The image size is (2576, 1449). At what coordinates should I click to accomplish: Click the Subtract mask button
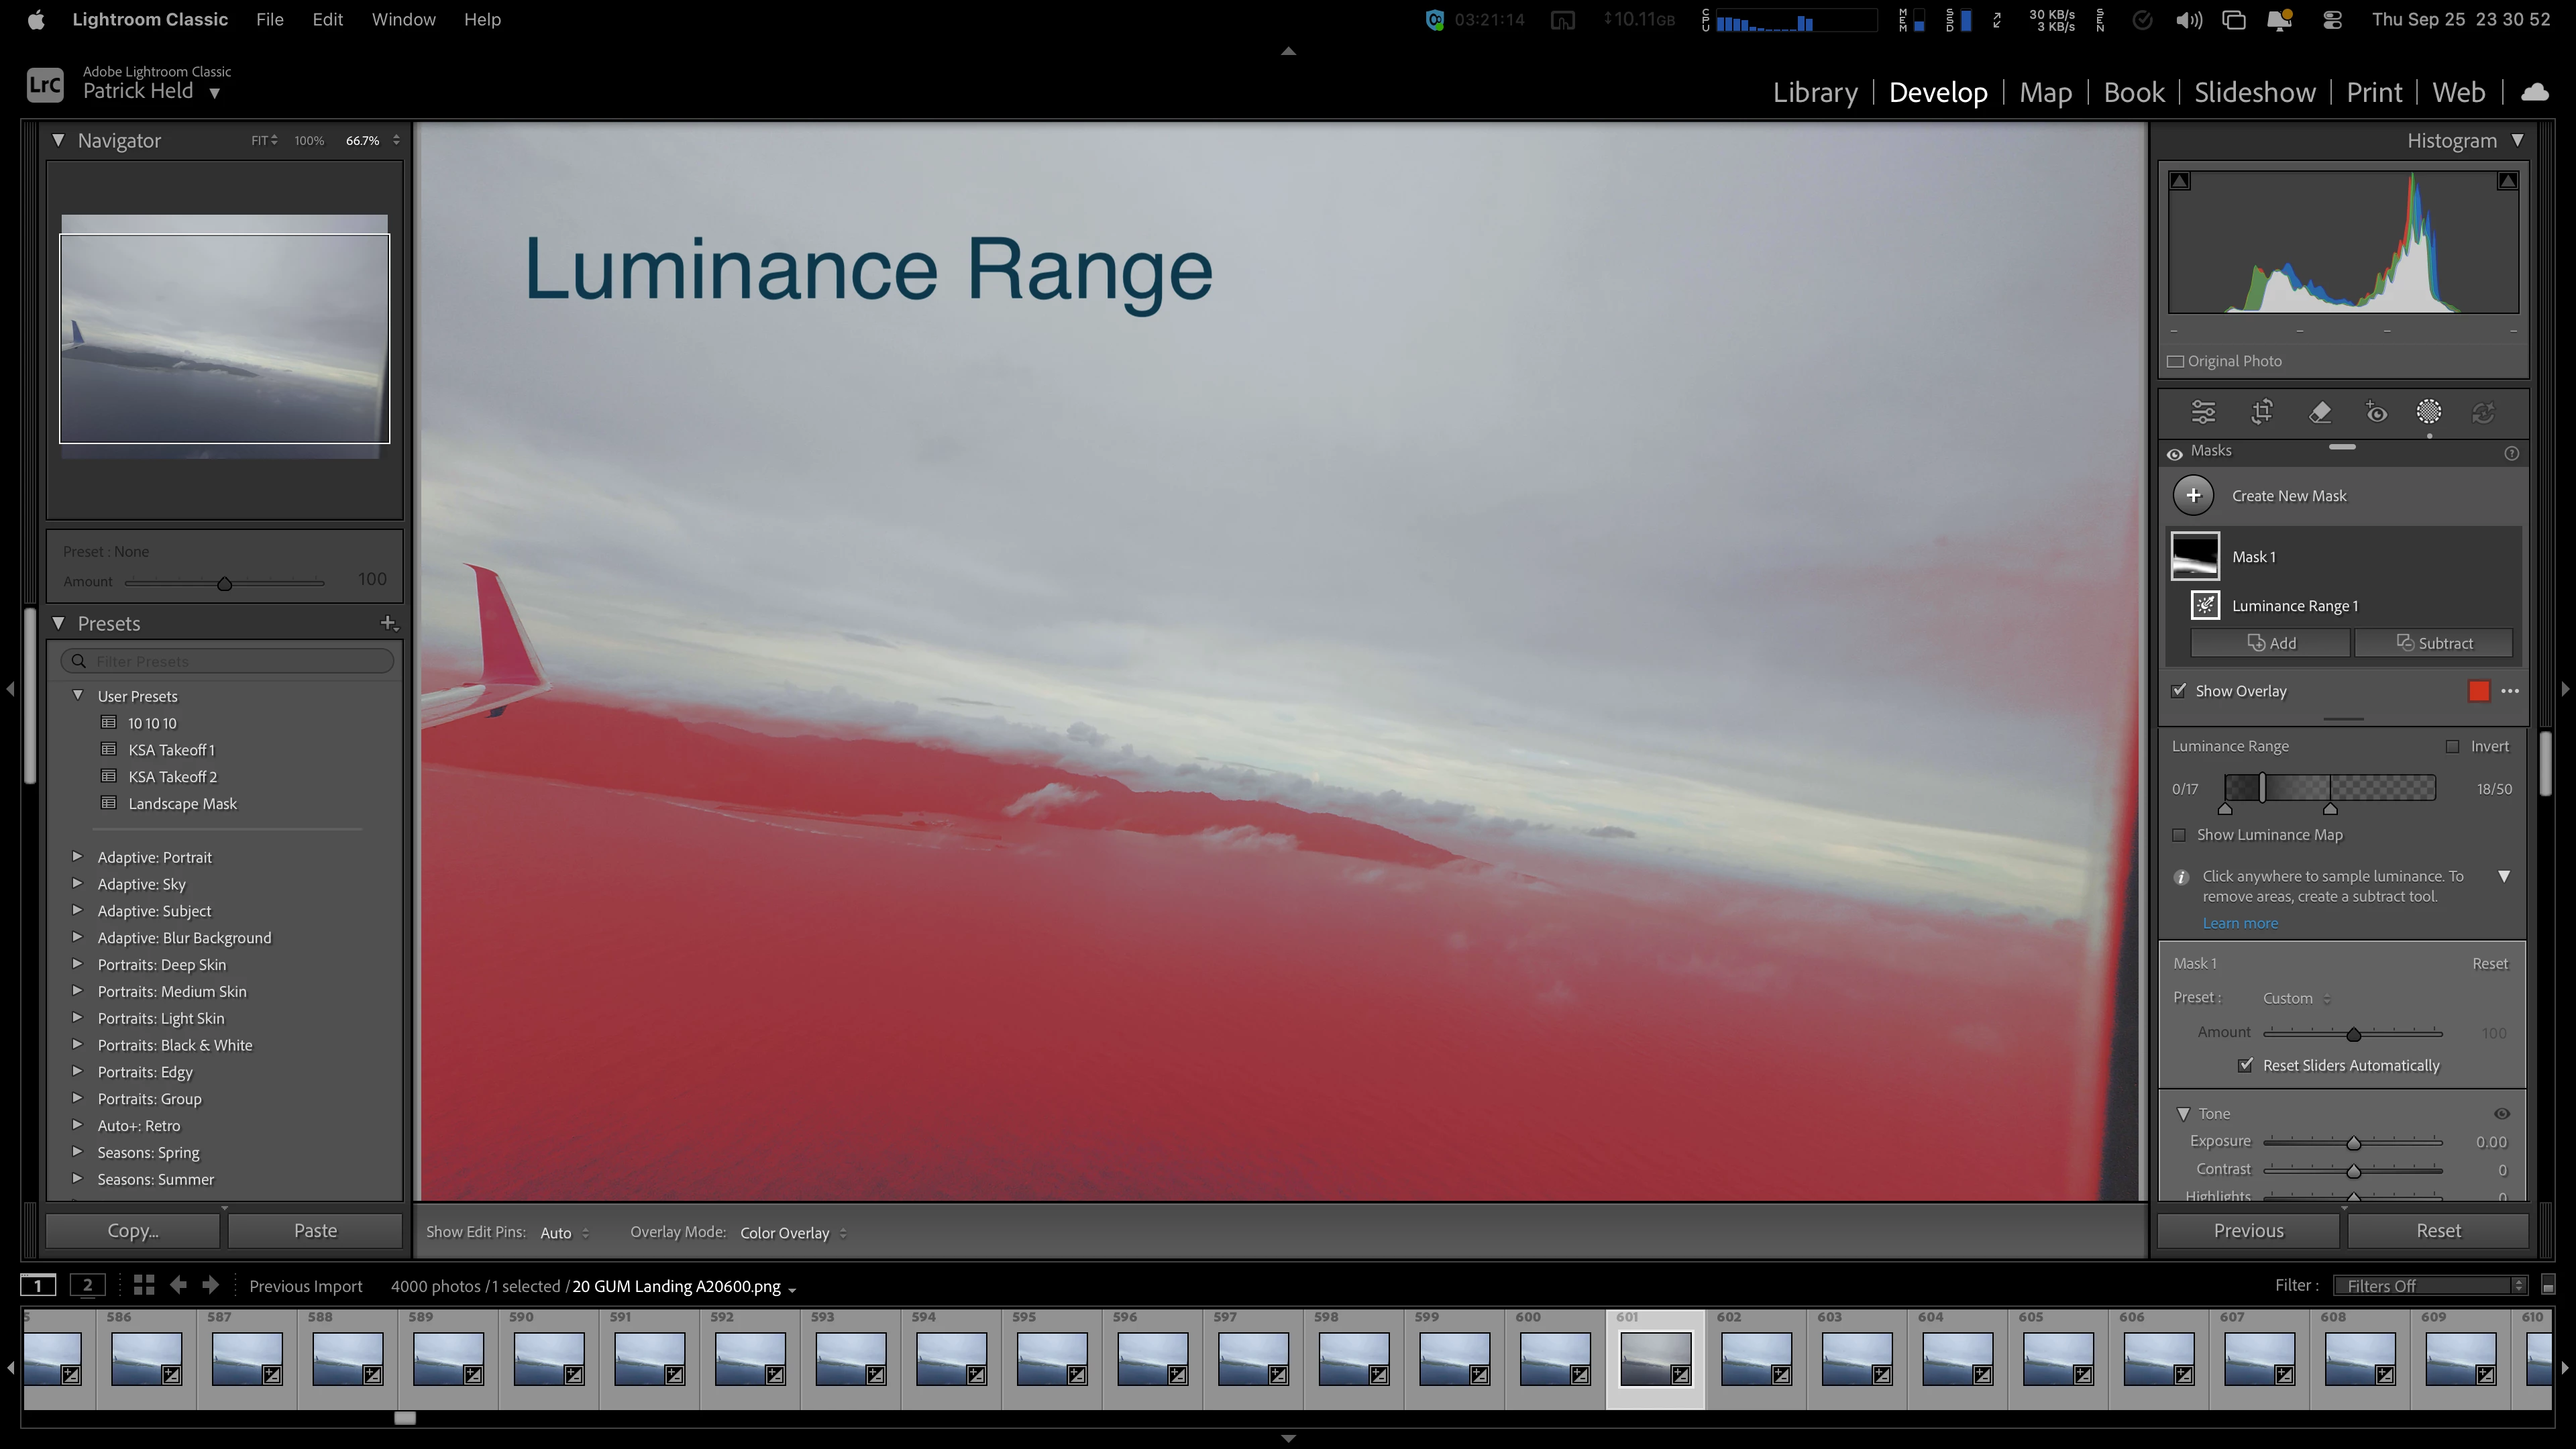point(2434,643)
